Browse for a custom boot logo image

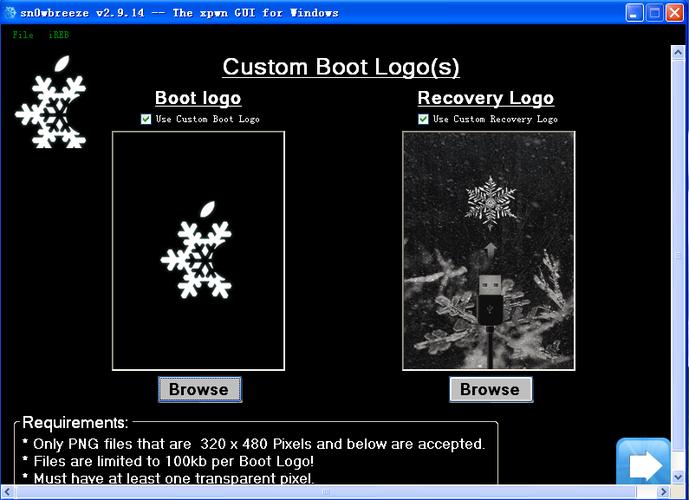coord(199,389)
